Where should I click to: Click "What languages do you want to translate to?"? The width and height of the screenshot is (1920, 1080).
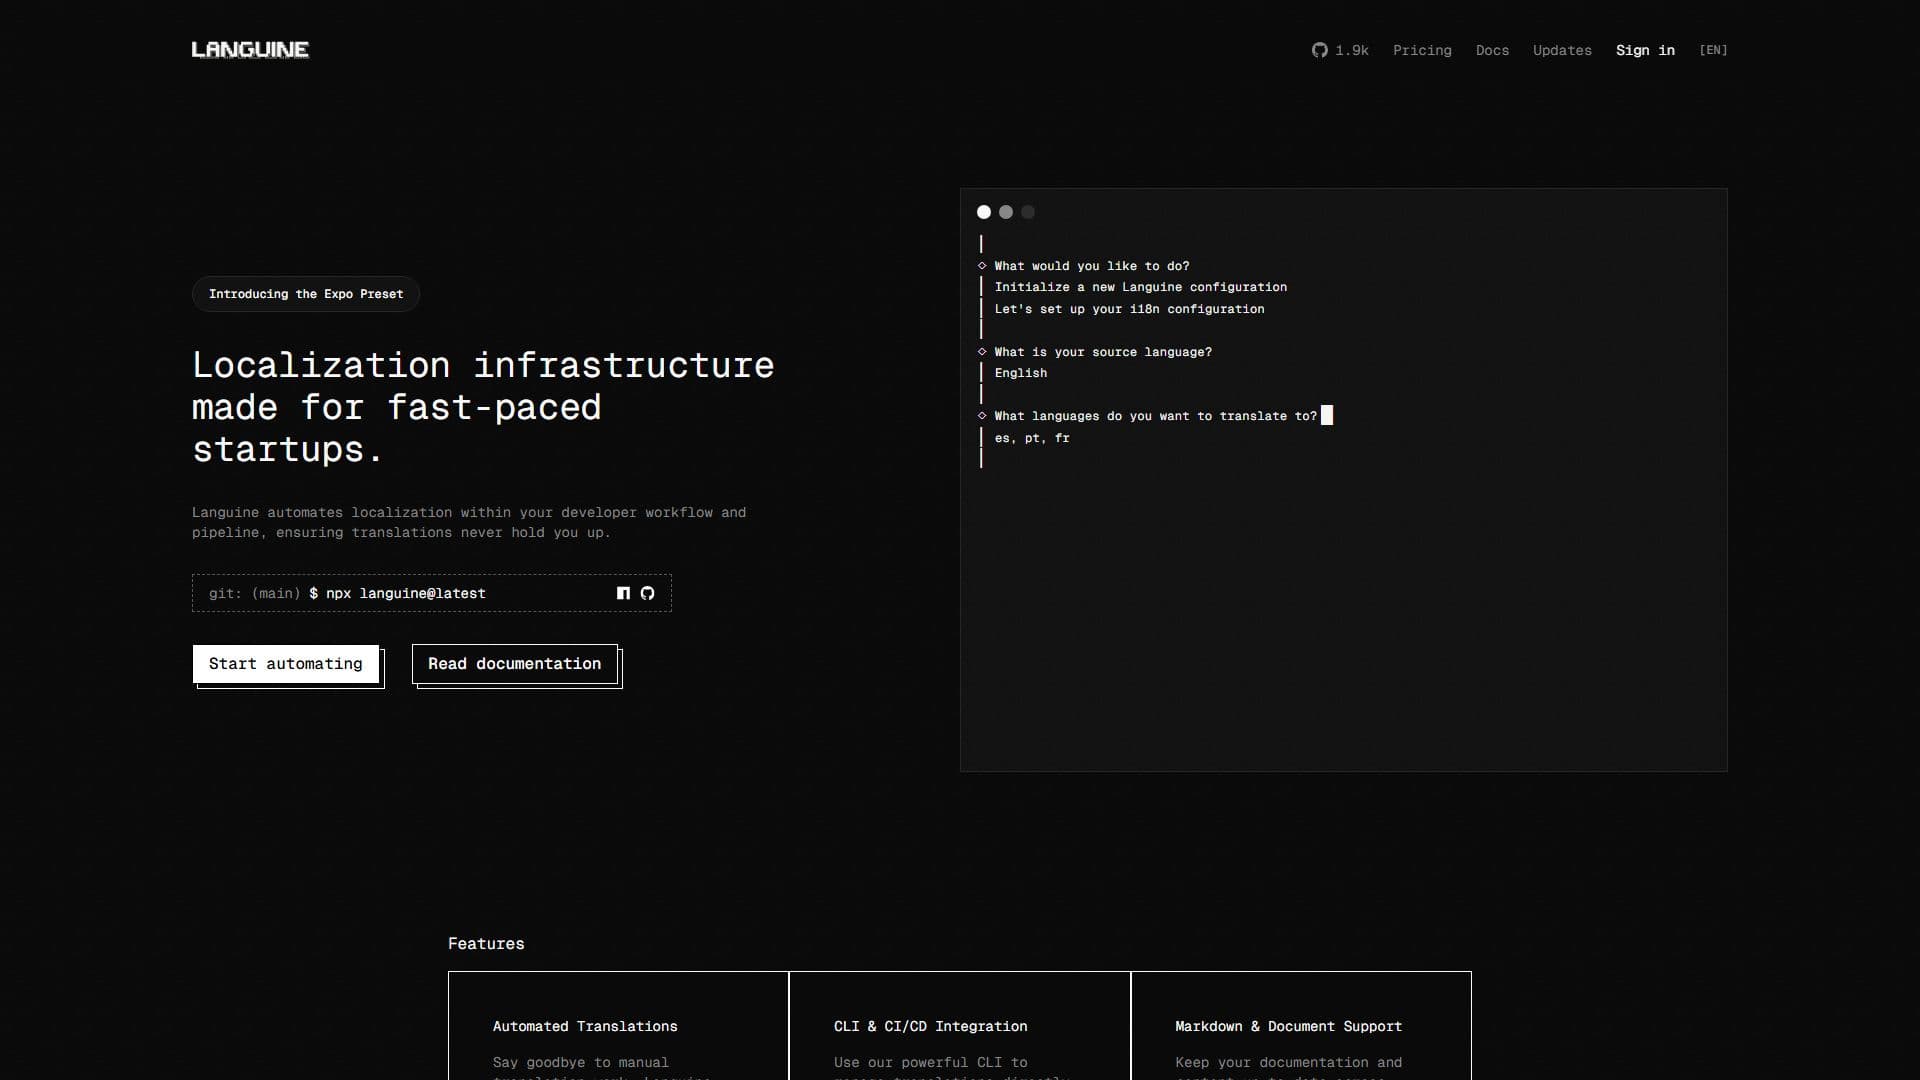(1156, 416)
